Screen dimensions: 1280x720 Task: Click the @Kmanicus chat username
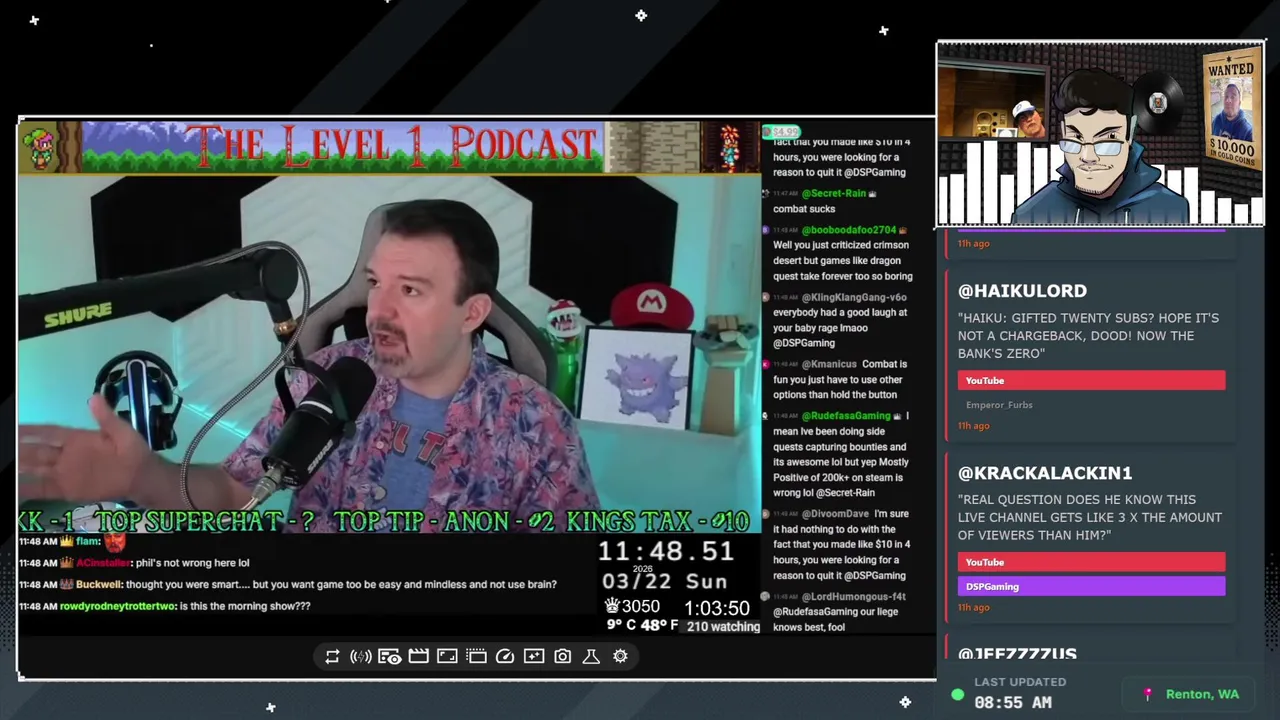pyautogui.click(x=829, y=364)
